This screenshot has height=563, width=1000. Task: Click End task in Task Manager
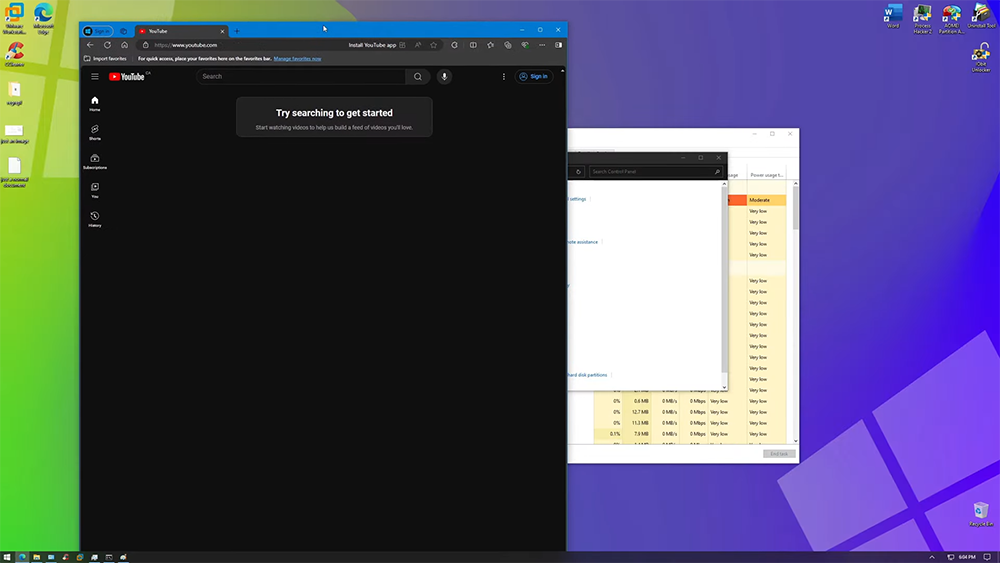[x=779, y=454]
